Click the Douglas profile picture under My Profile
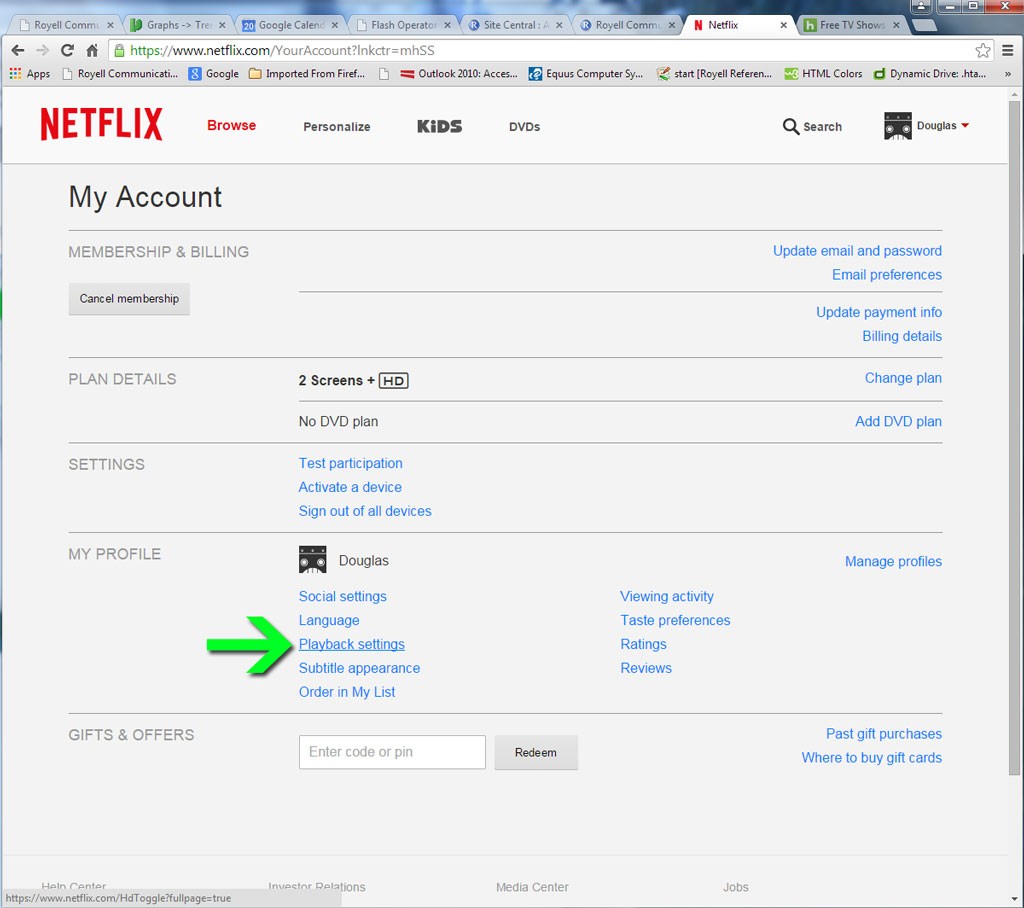Viewport: 1024px width, 908px height. click(x=312, y=560)
